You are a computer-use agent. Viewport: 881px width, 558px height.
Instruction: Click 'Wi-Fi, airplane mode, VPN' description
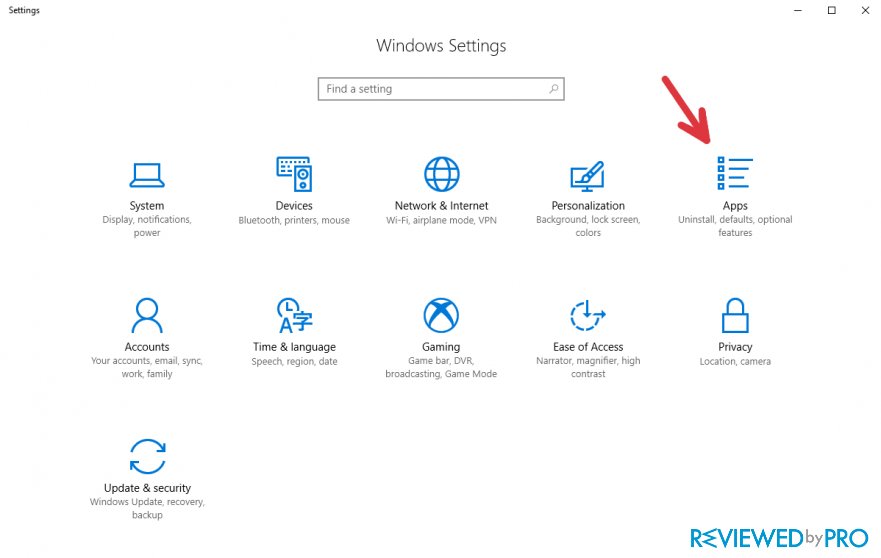[x=441, y=220]
